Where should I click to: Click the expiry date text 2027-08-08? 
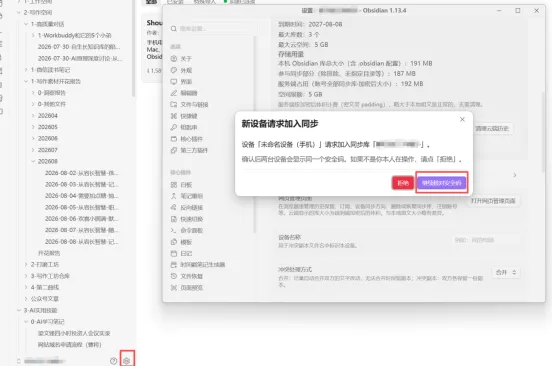tap(325, 24)
